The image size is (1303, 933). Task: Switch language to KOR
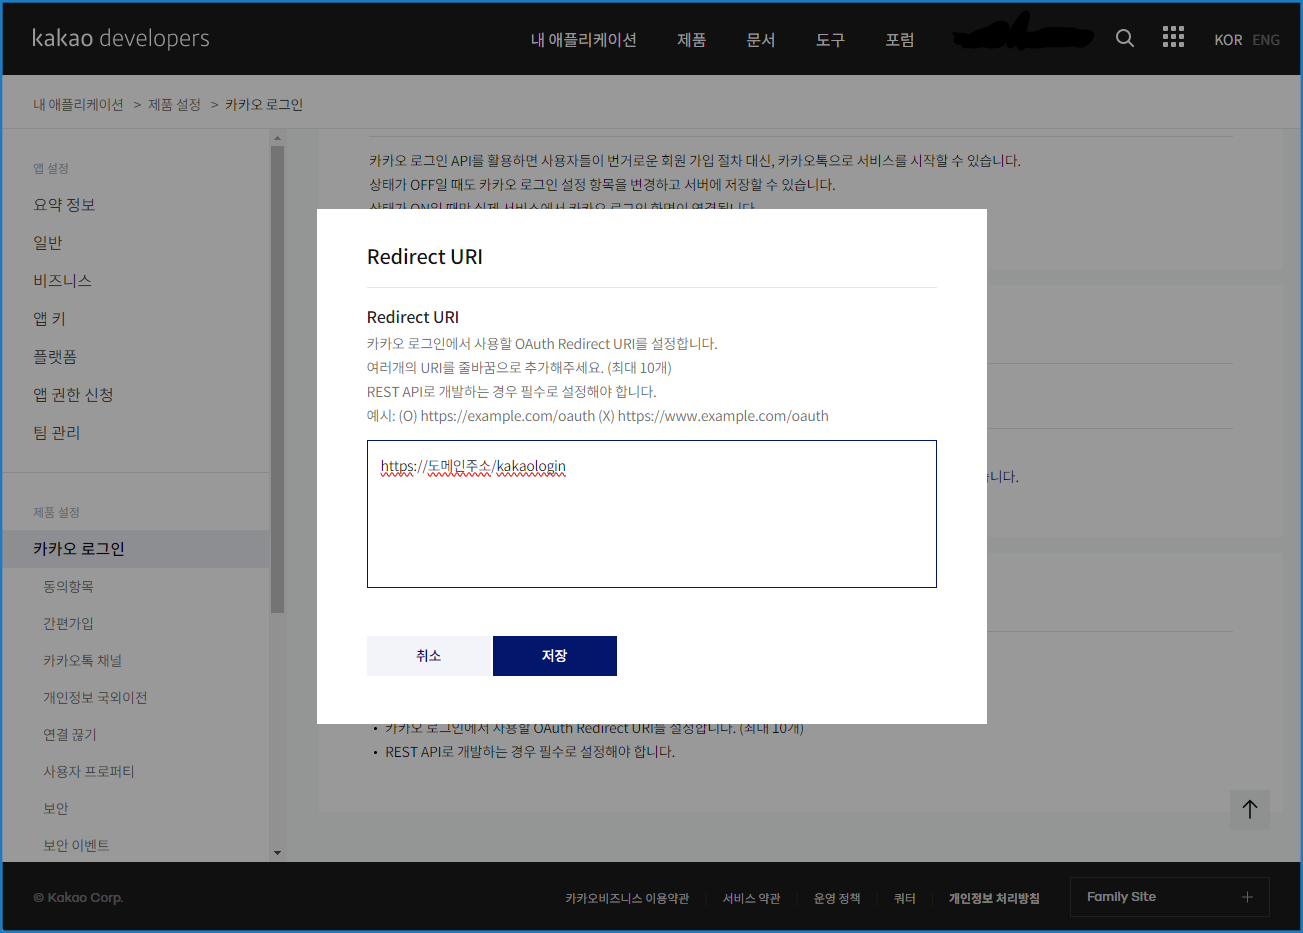coord(1227,40)
